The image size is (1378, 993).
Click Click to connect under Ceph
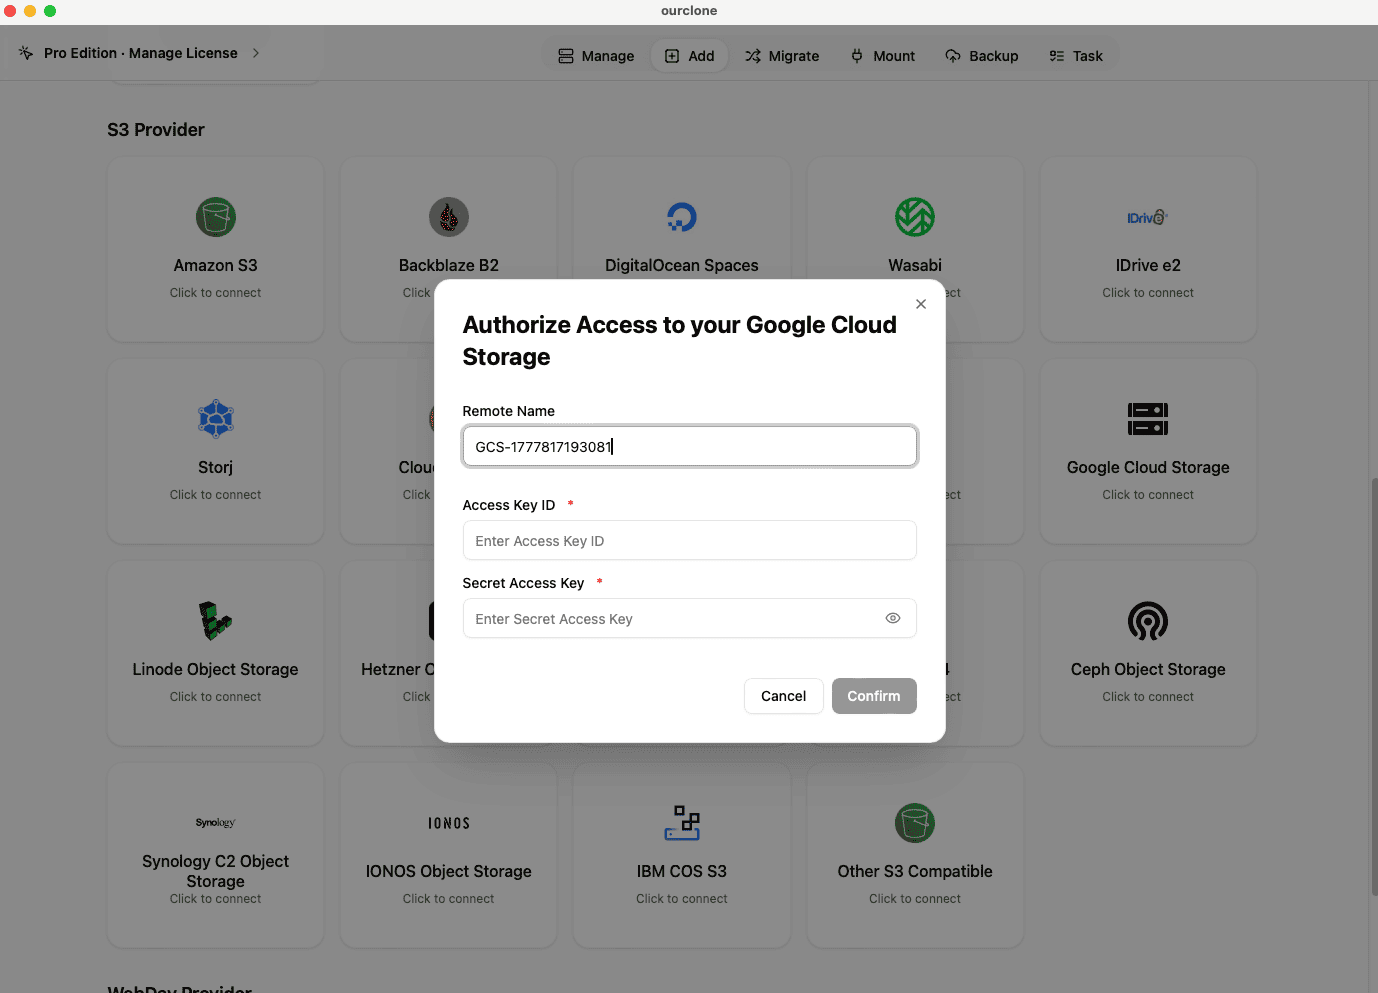tap(1148, 697)
